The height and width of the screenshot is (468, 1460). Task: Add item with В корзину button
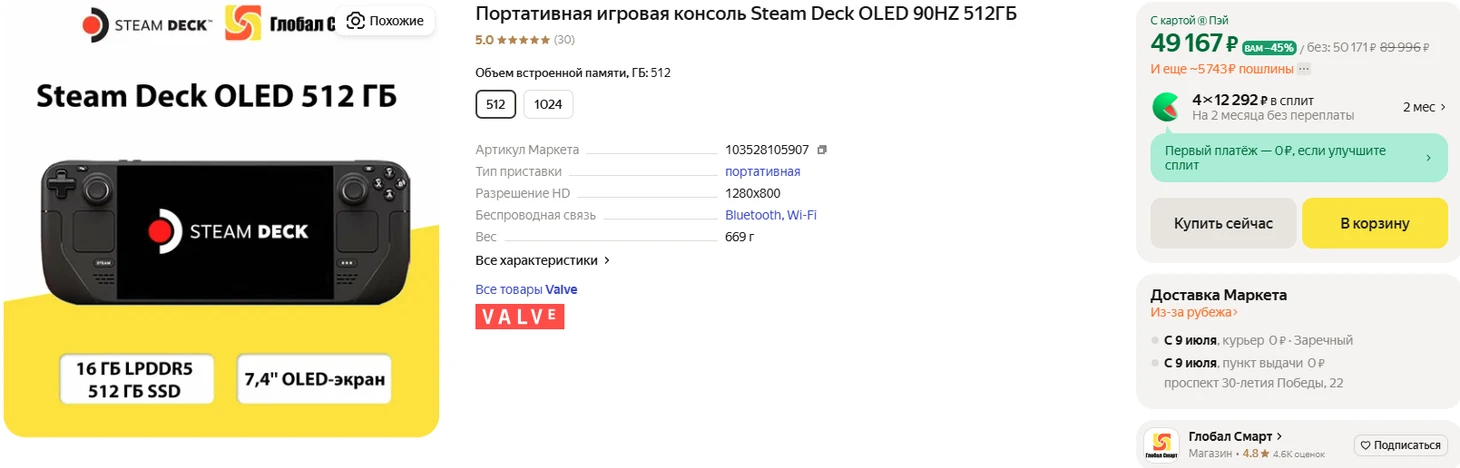[x=1375, y=223]
